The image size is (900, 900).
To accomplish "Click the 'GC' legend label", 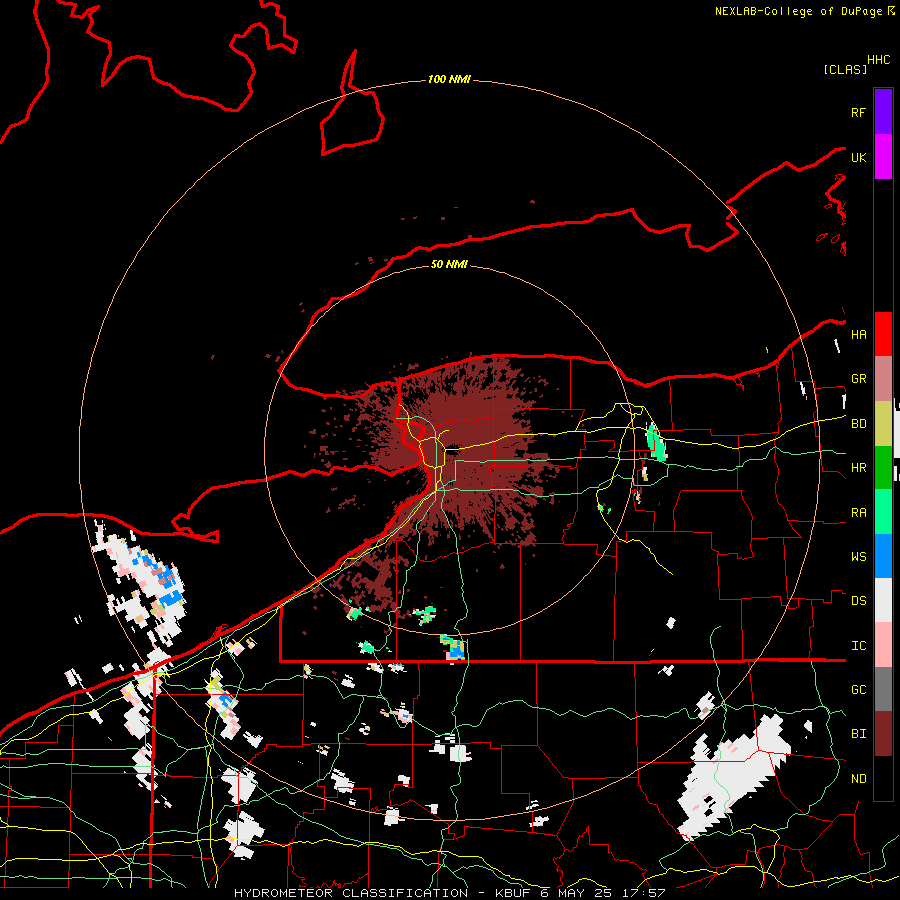I will (858, 690).
